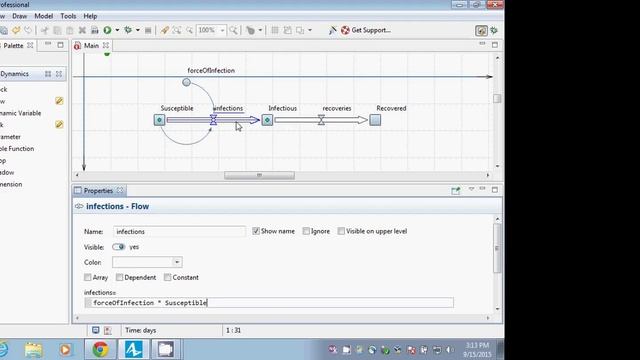640x360 pixels.
Task: Click the Paste toolbar icon
Action: [x=70, y=30]
